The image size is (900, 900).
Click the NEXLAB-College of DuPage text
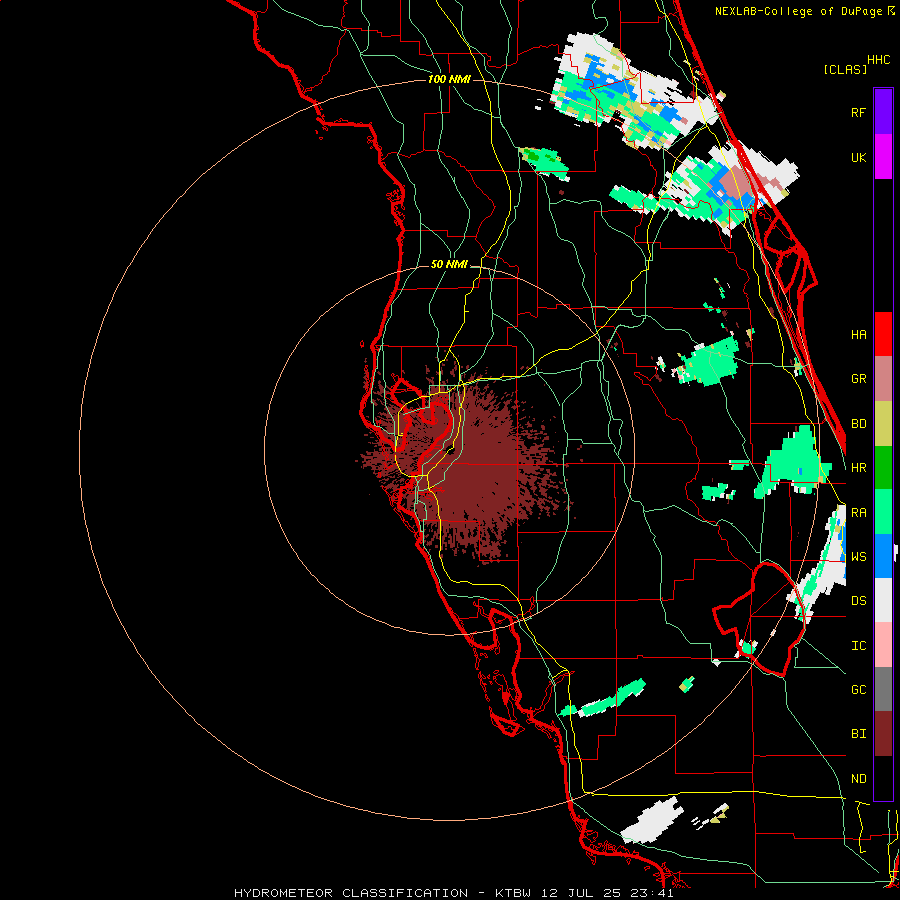[x=798, y=11]
